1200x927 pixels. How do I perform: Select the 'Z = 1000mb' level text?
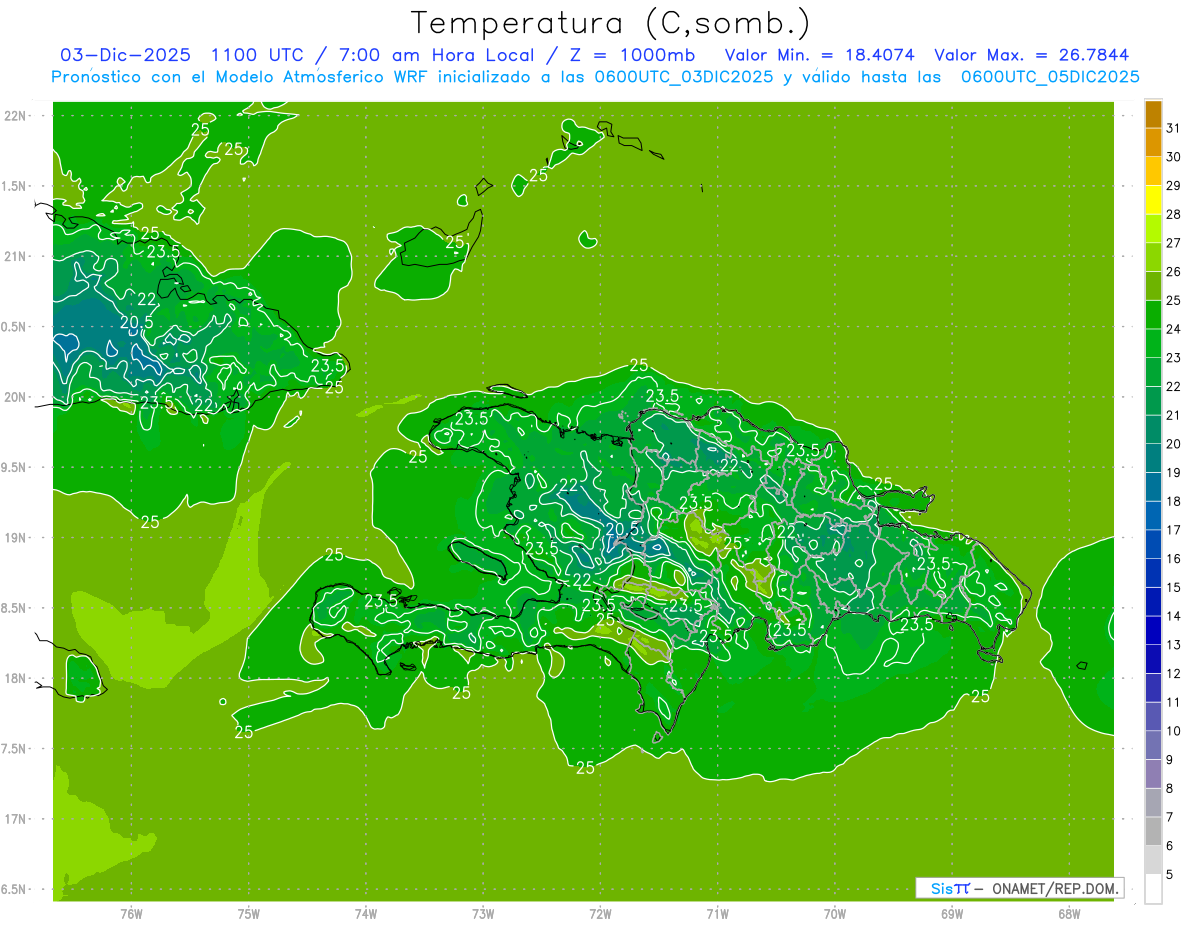(631, 55)
